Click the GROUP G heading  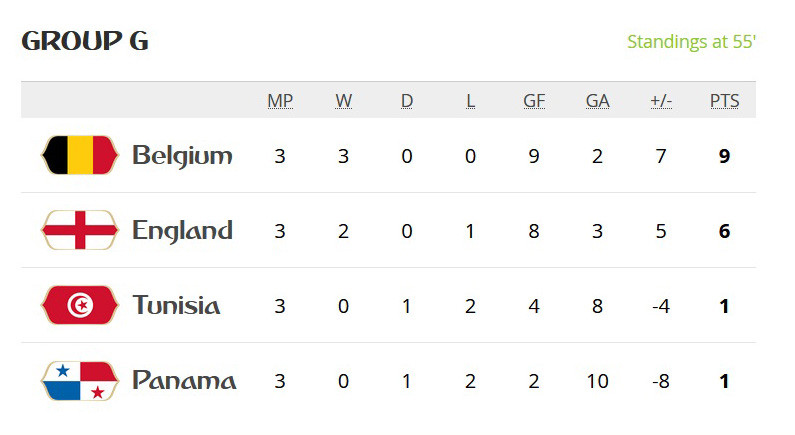pyautogui.click(x=85, y=42)
